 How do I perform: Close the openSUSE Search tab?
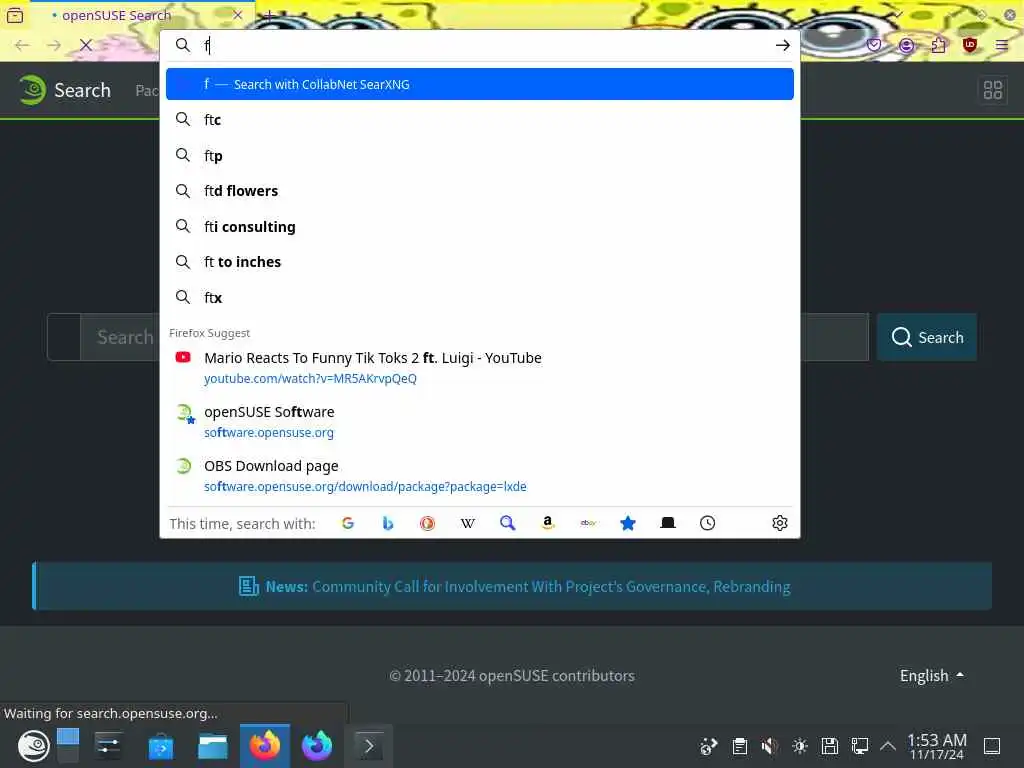(x=238, y=15)
